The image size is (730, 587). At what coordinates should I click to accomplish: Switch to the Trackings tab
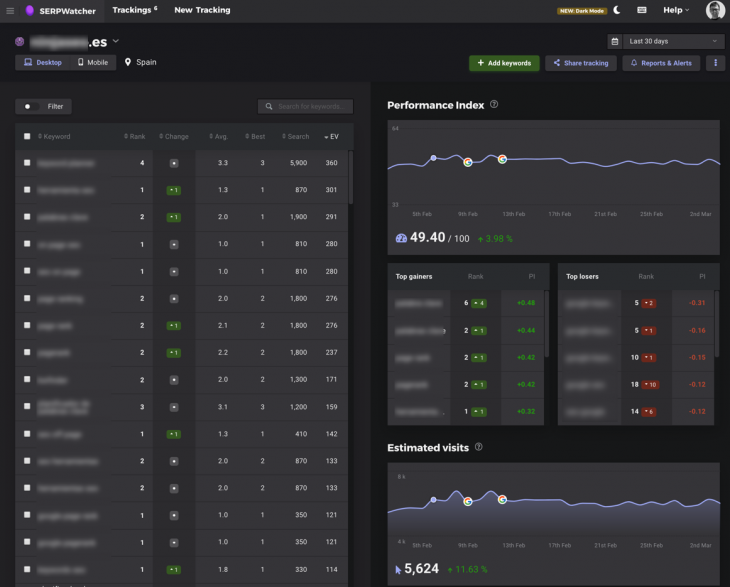coord(133,10)
